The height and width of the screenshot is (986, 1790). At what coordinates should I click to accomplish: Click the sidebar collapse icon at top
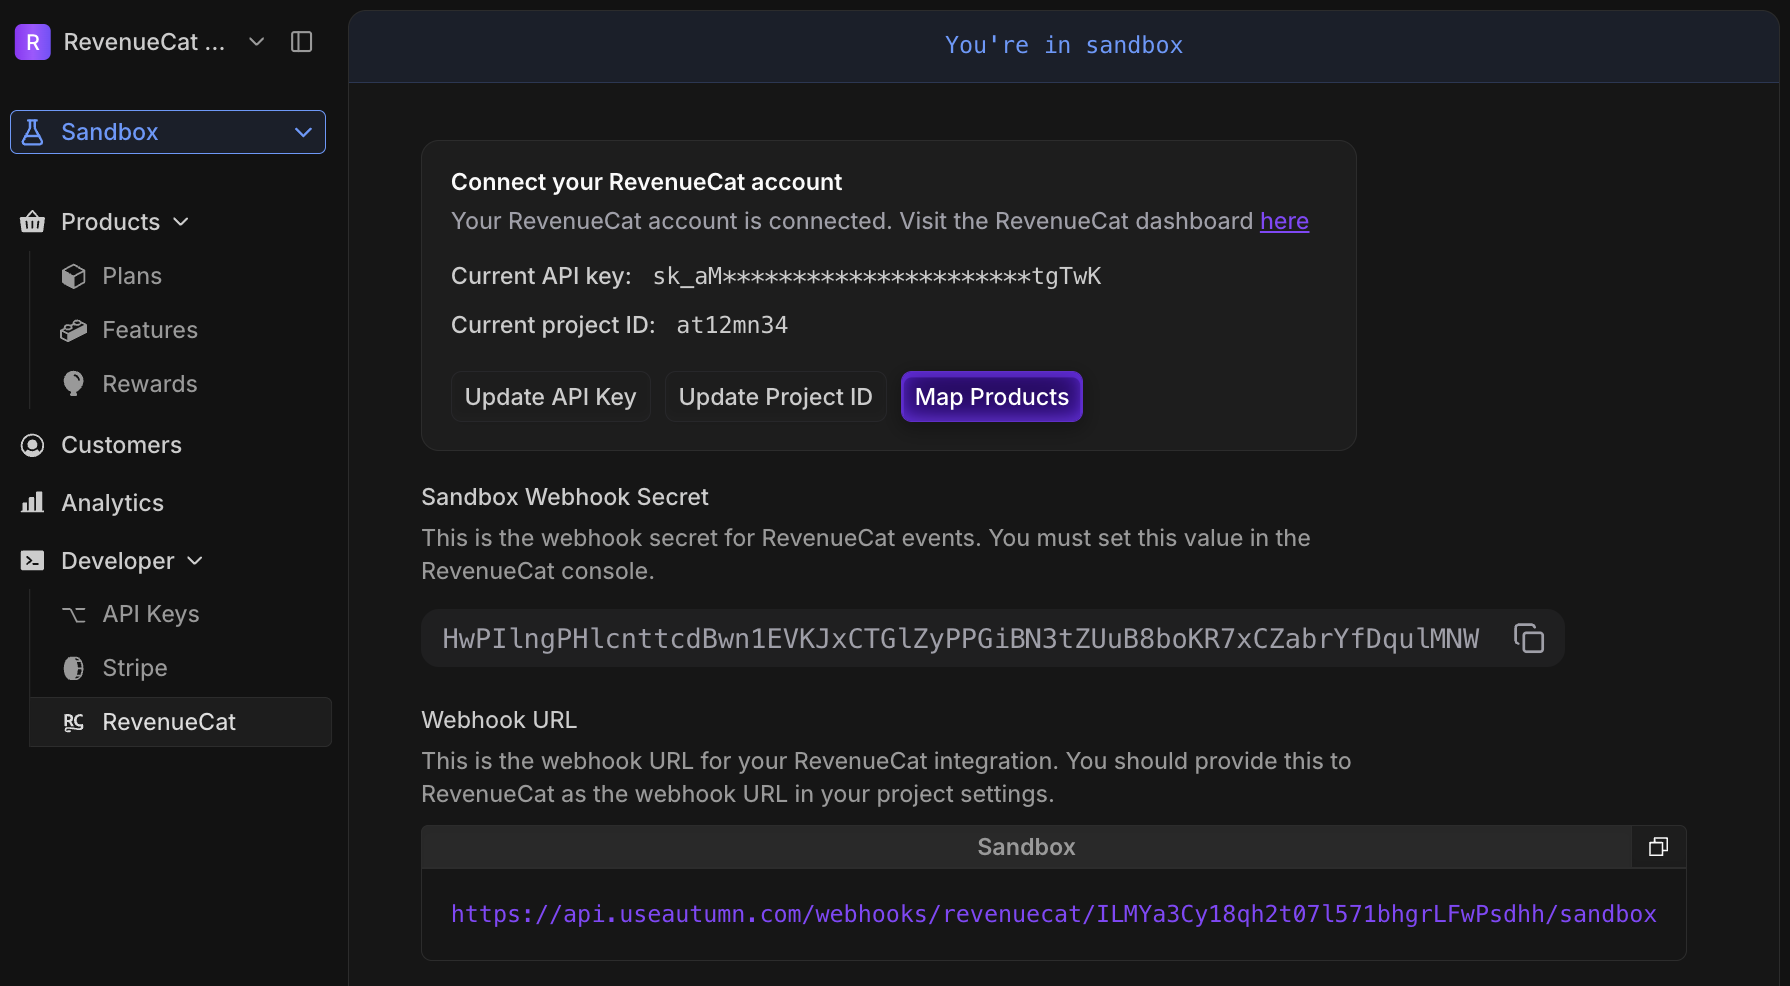(301, 41)
